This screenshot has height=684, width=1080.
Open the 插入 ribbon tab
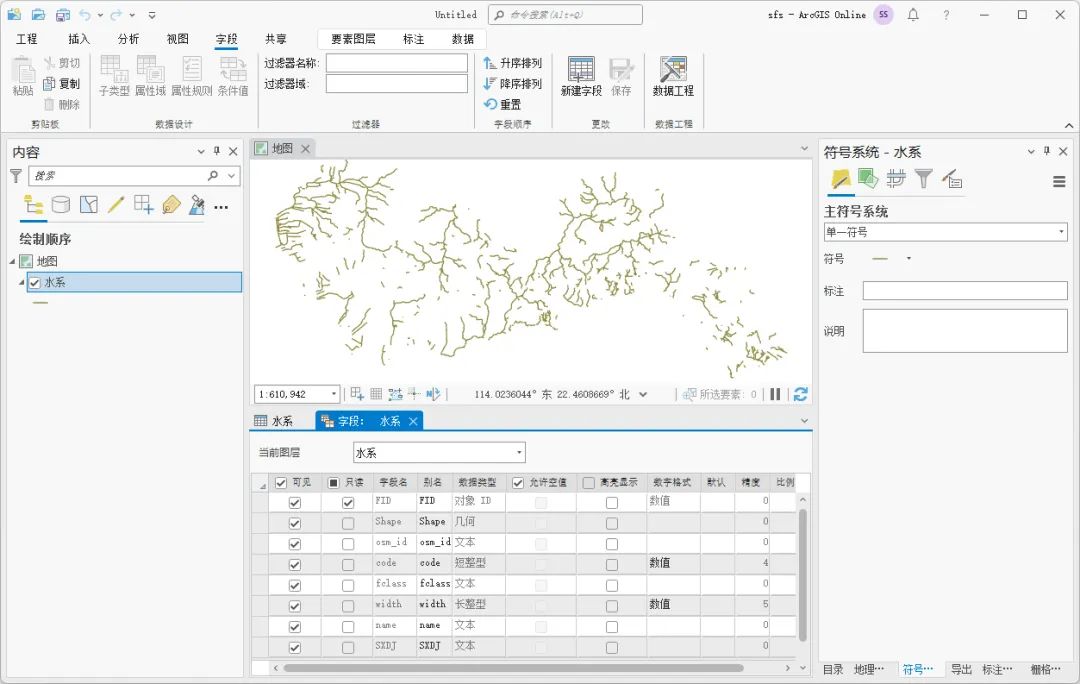tap(79, 39)
